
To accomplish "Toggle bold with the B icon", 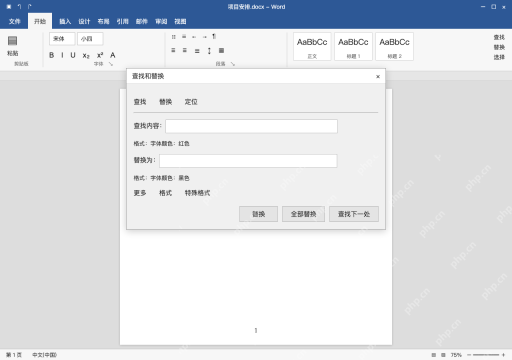I will point(51,55).
